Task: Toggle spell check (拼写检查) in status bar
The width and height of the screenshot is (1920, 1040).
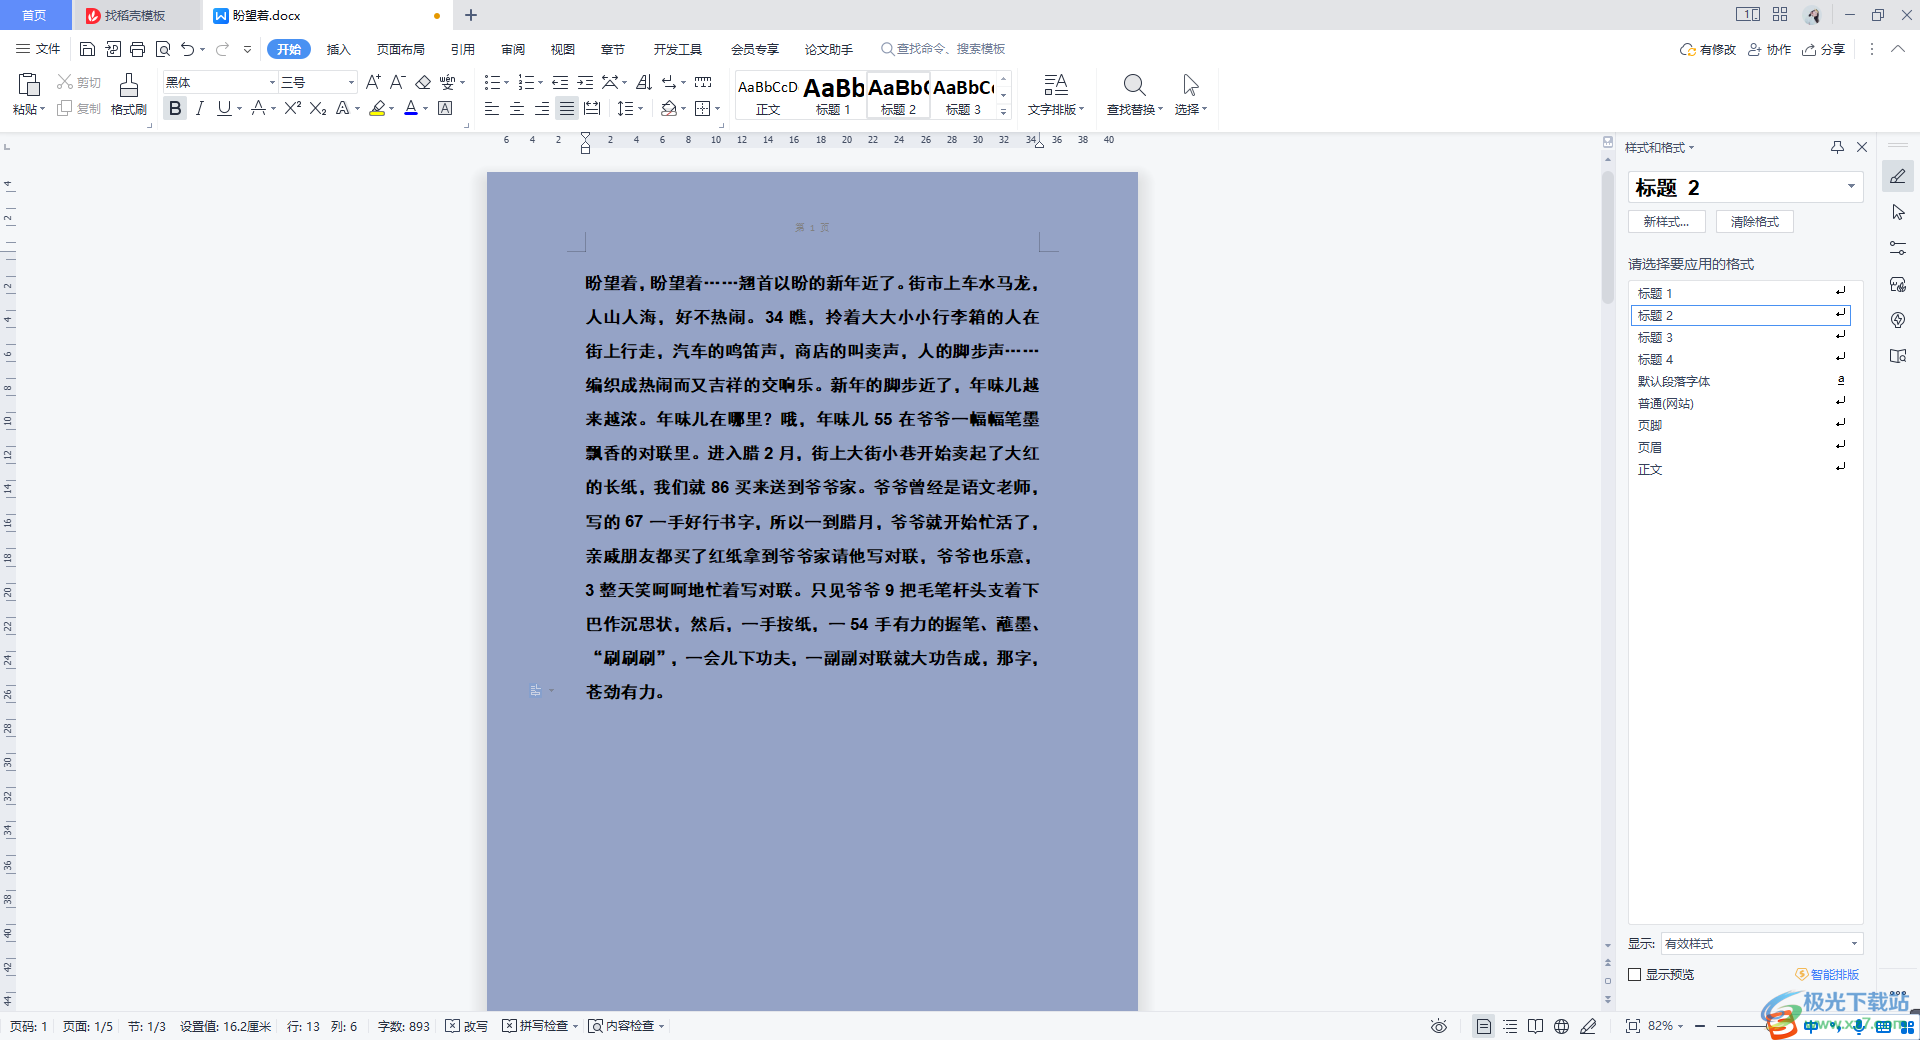Action: (x=539, y=1026)
